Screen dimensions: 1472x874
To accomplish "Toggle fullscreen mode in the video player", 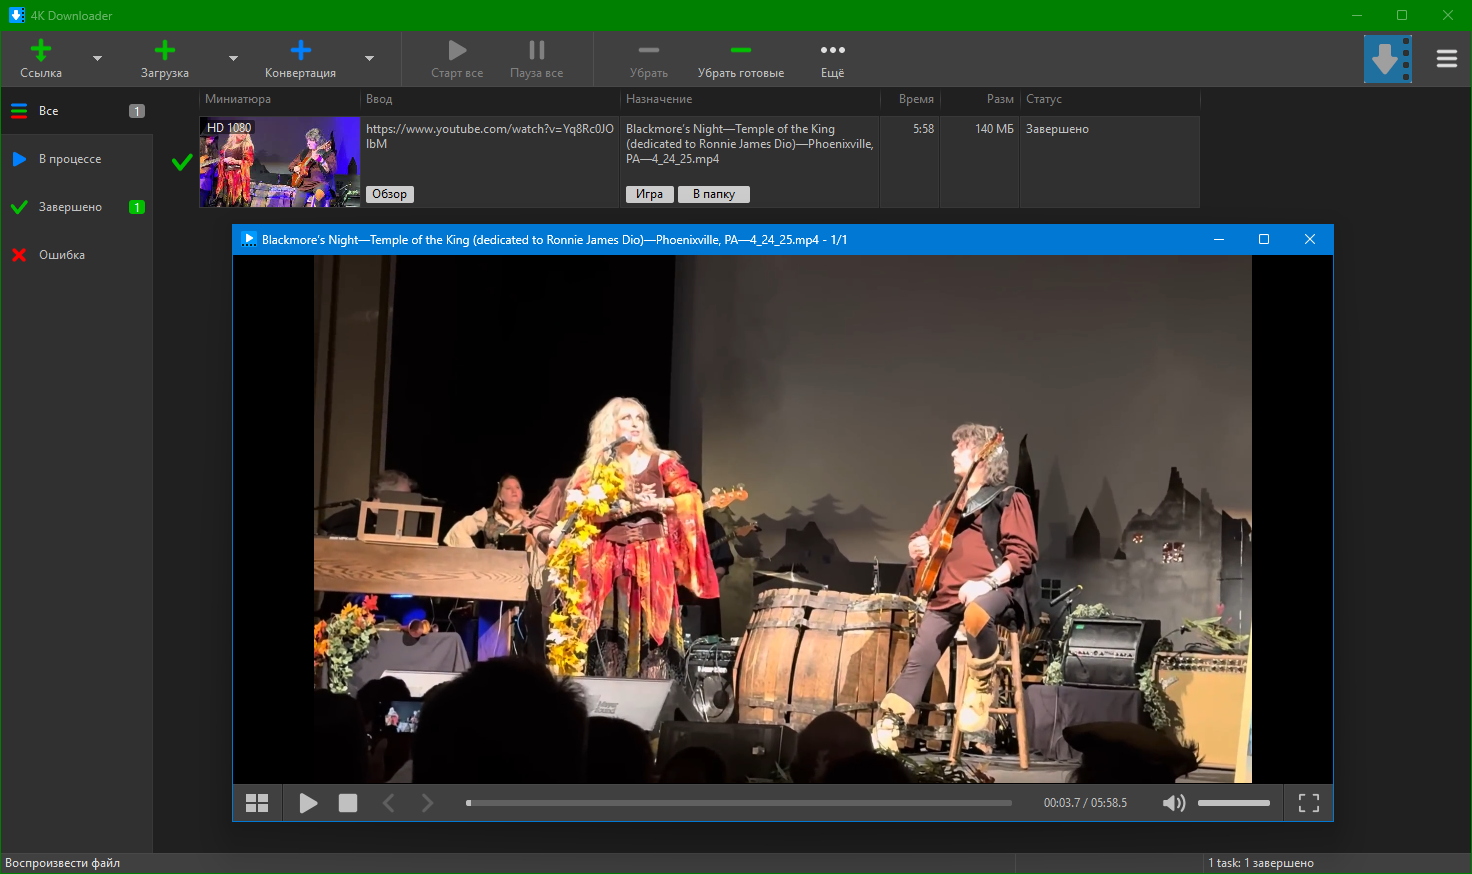I will 1308,803.
